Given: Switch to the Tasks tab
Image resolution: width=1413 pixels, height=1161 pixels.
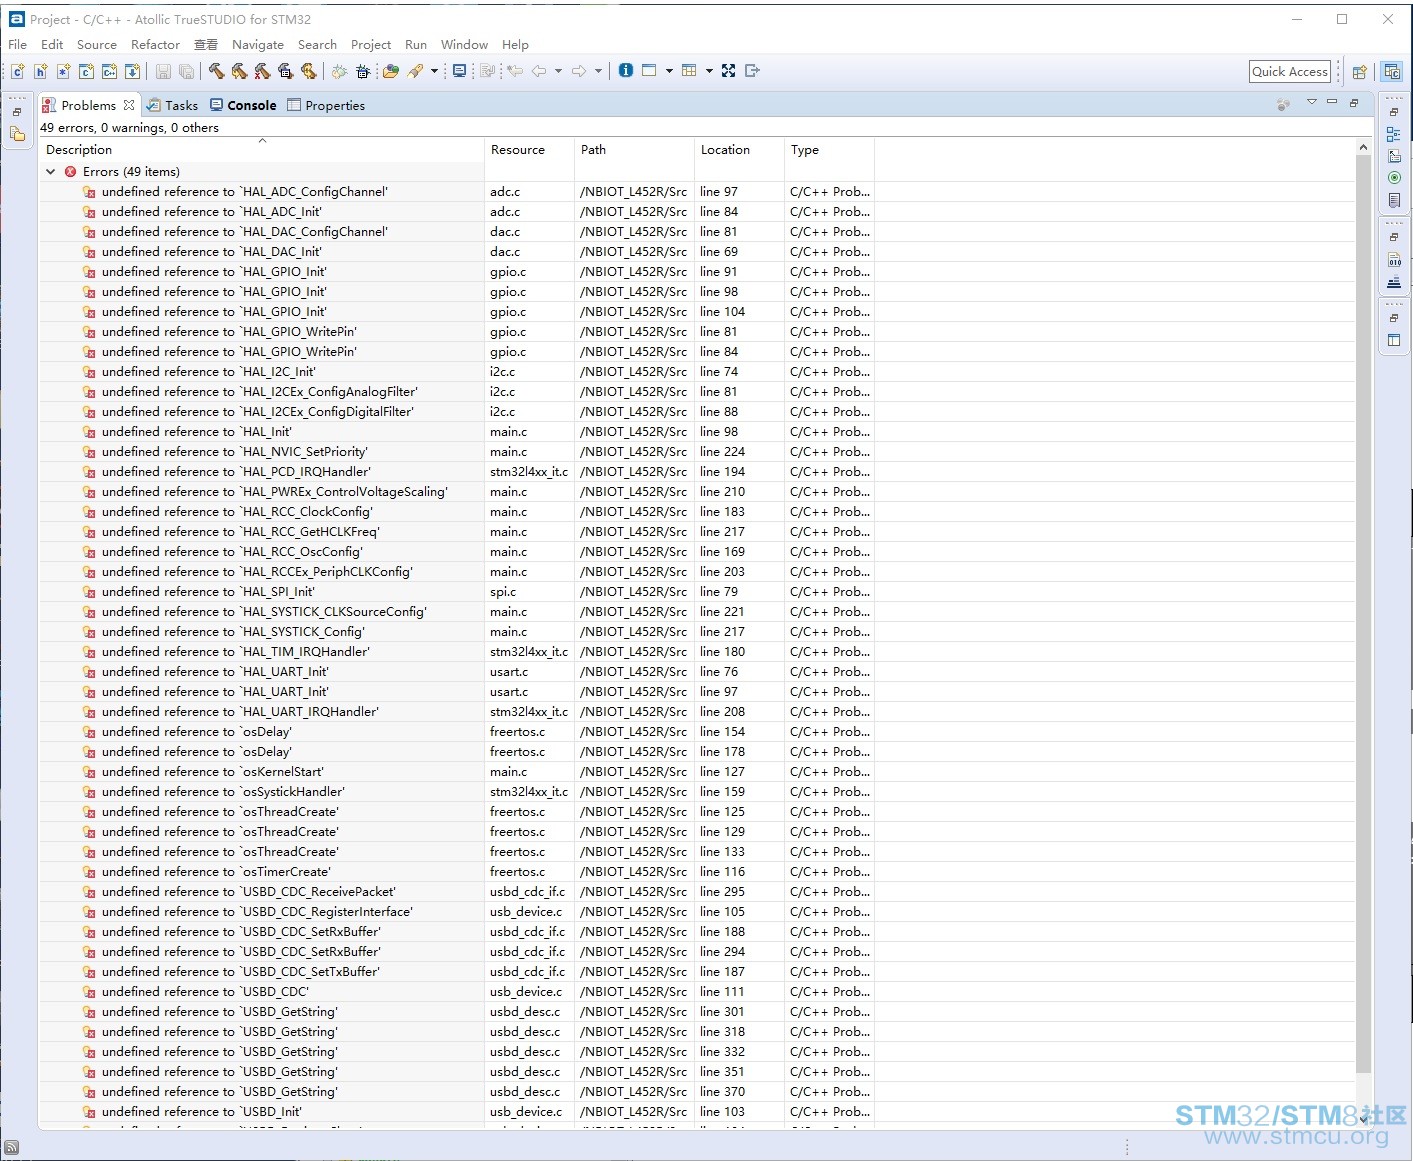Looking at the screenshot, I should pos(172,105).
